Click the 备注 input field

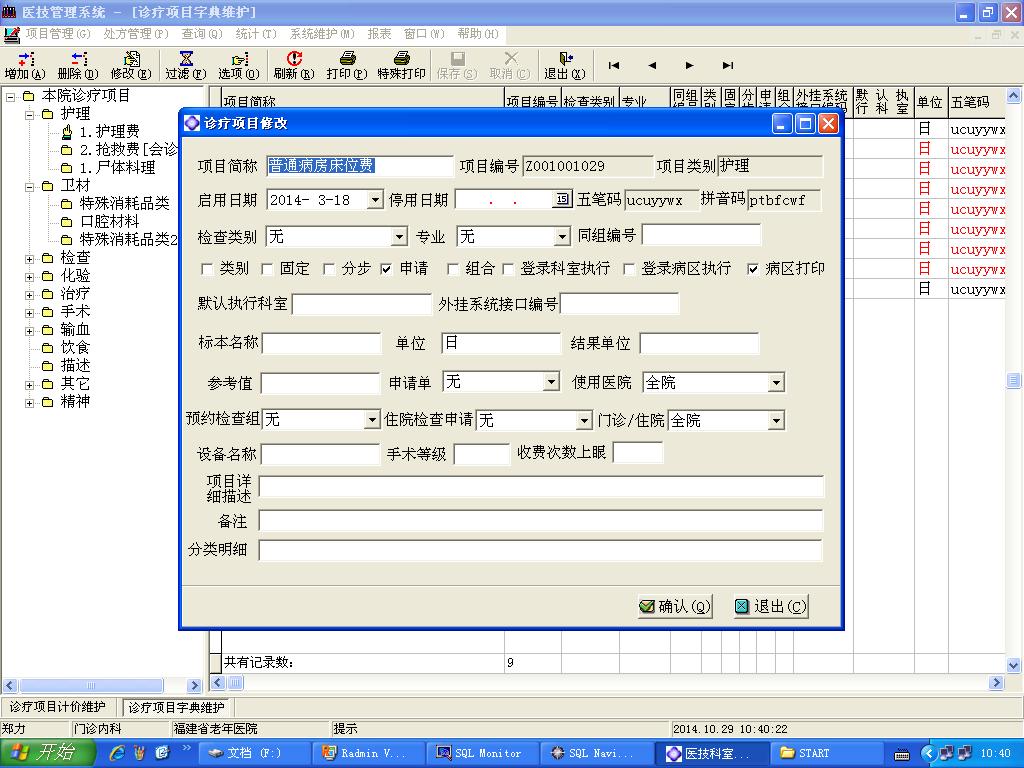coord(541,520)
